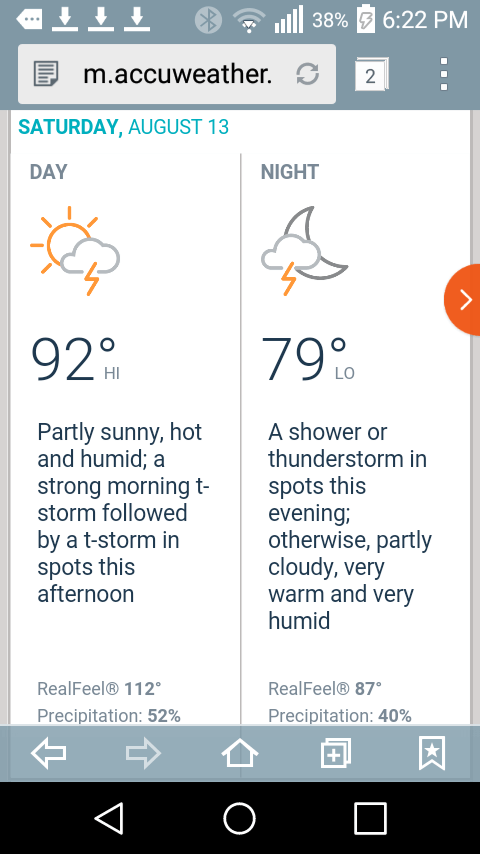
Task: Open Android recent apps square
Action: pos(370,819)
